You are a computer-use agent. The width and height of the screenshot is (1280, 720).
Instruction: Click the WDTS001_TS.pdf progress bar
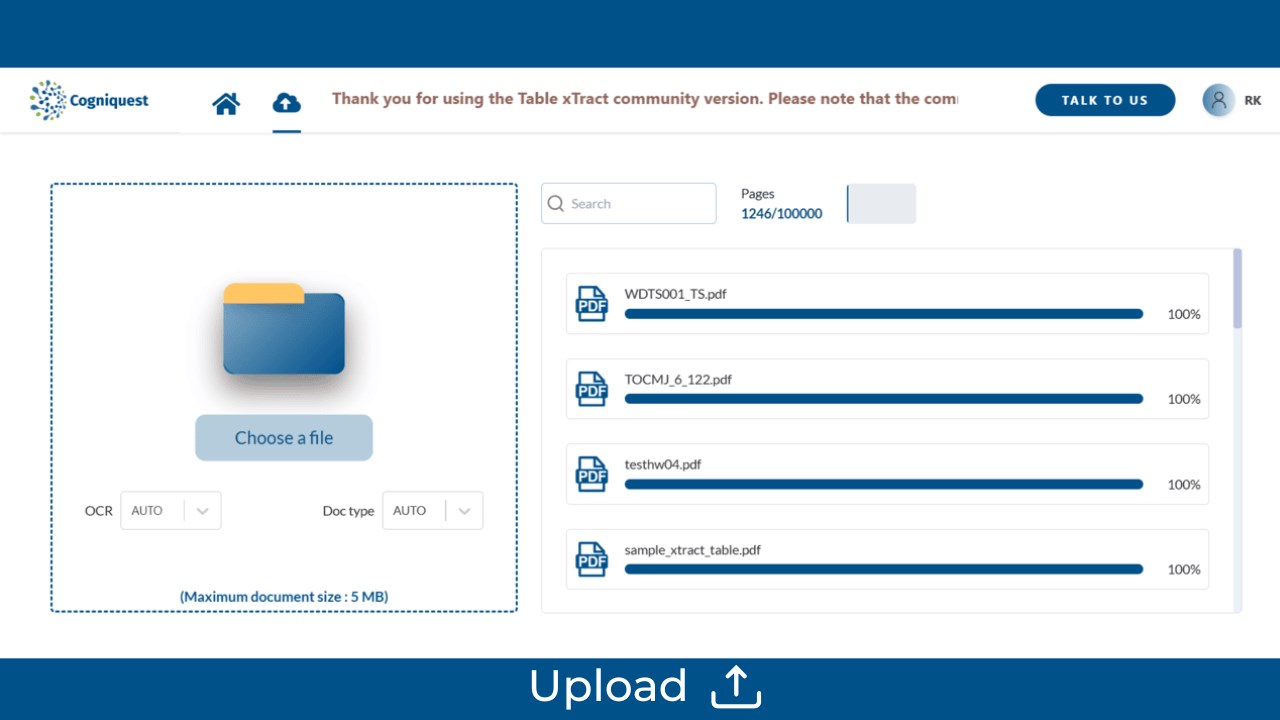click(x=884, y=314)
